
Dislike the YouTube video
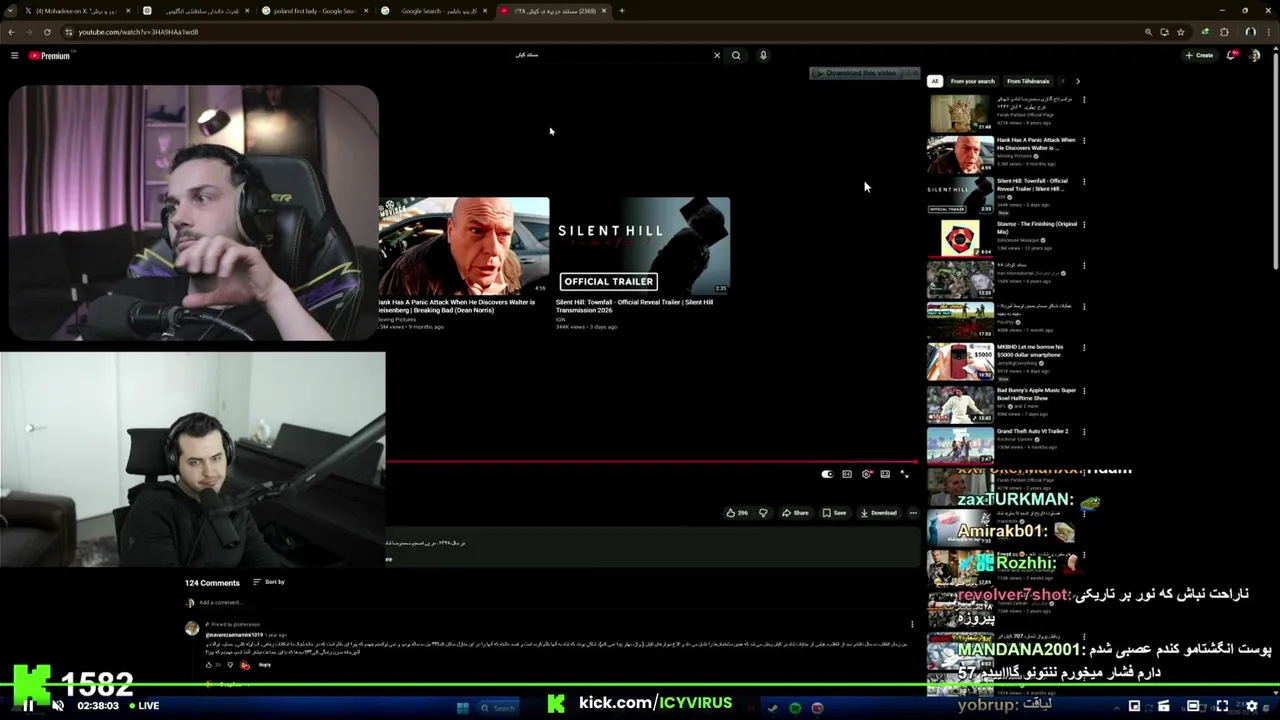pyautogui.click(x=763, y=513)
